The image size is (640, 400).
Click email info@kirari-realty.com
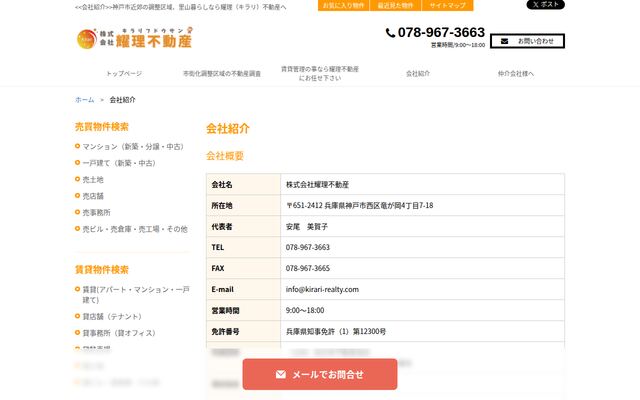point(322,289)
